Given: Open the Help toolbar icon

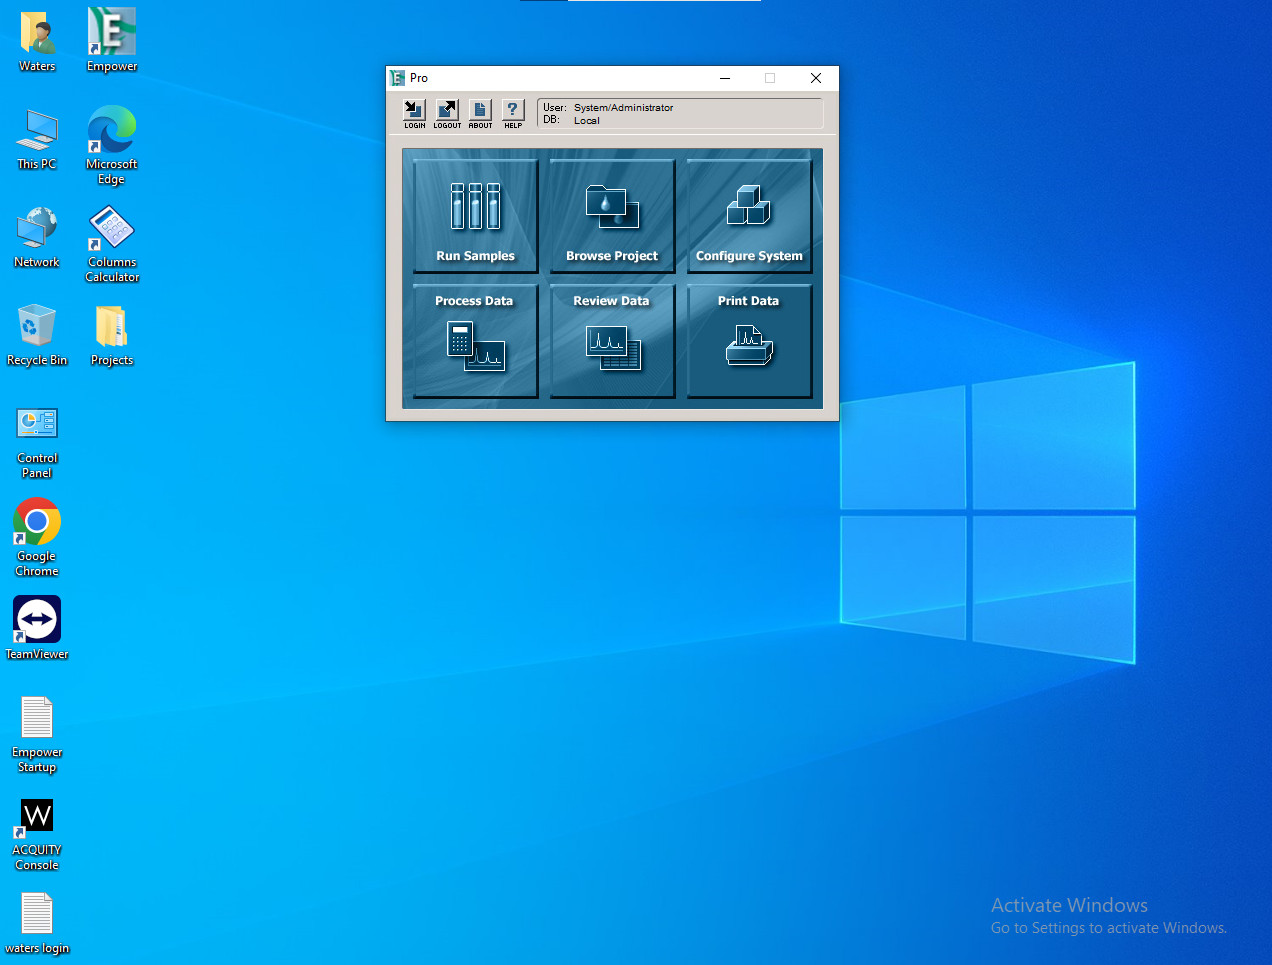Looking at the screenshot, I should coord(513,113).
